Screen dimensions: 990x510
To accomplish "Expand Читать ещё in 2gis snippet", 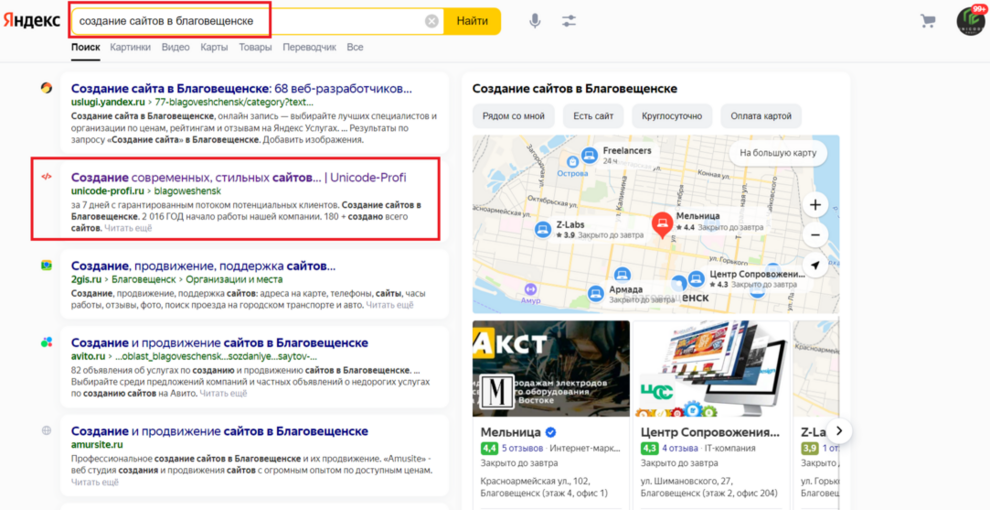I will coord(390,305).
